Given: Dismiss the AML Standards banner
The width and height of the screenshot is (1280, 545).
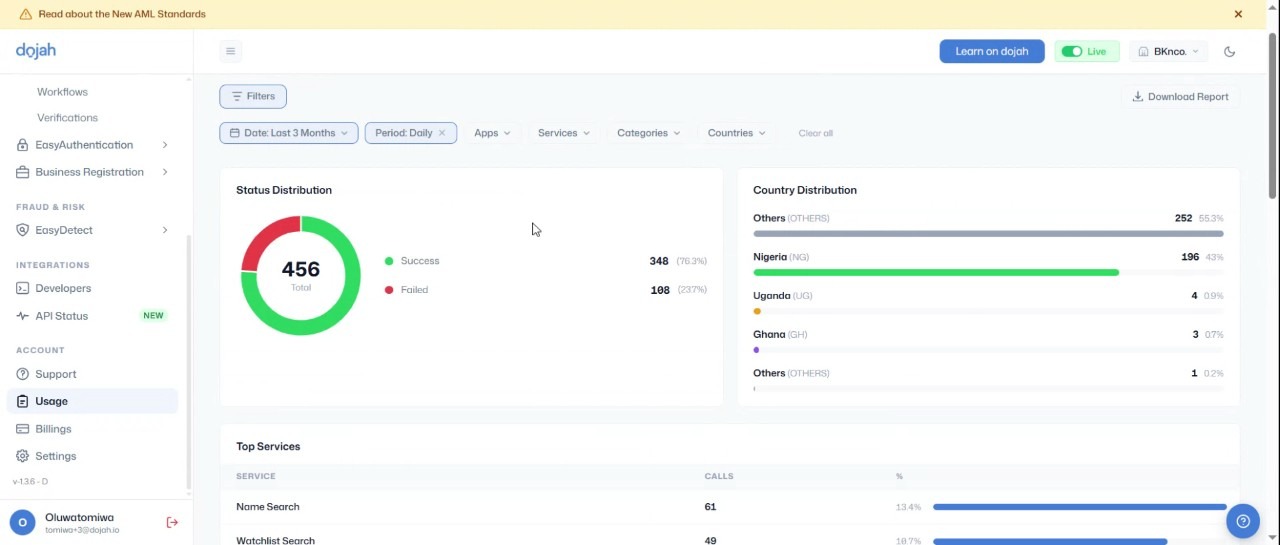Looking at the screenshot, I should pyautogui.click(x=1238, y=14).
